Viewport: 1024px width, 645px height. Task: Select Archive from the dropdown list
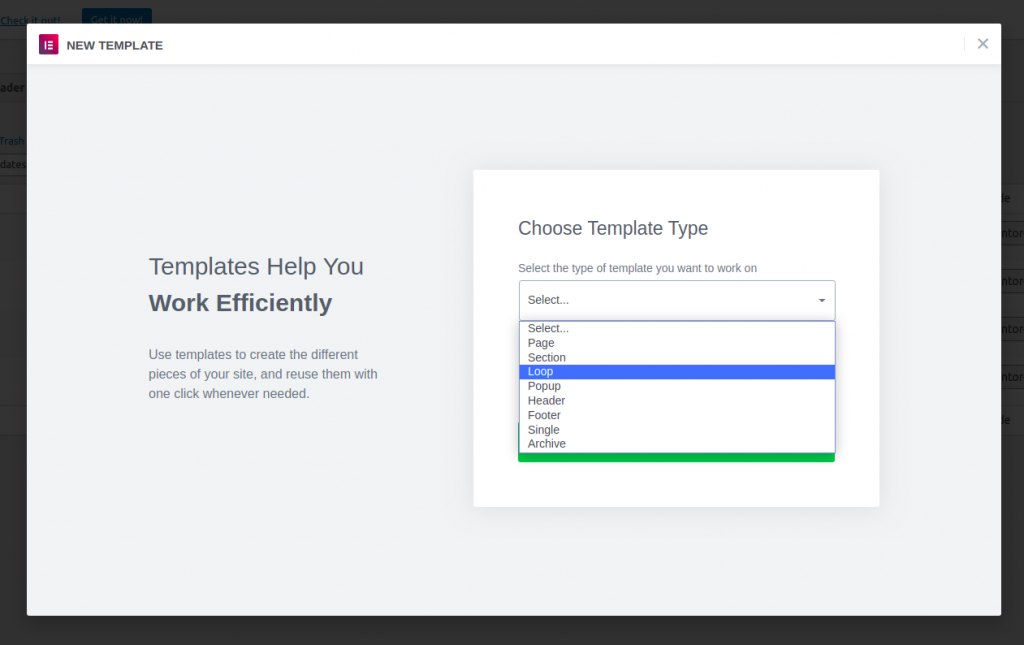547,444
